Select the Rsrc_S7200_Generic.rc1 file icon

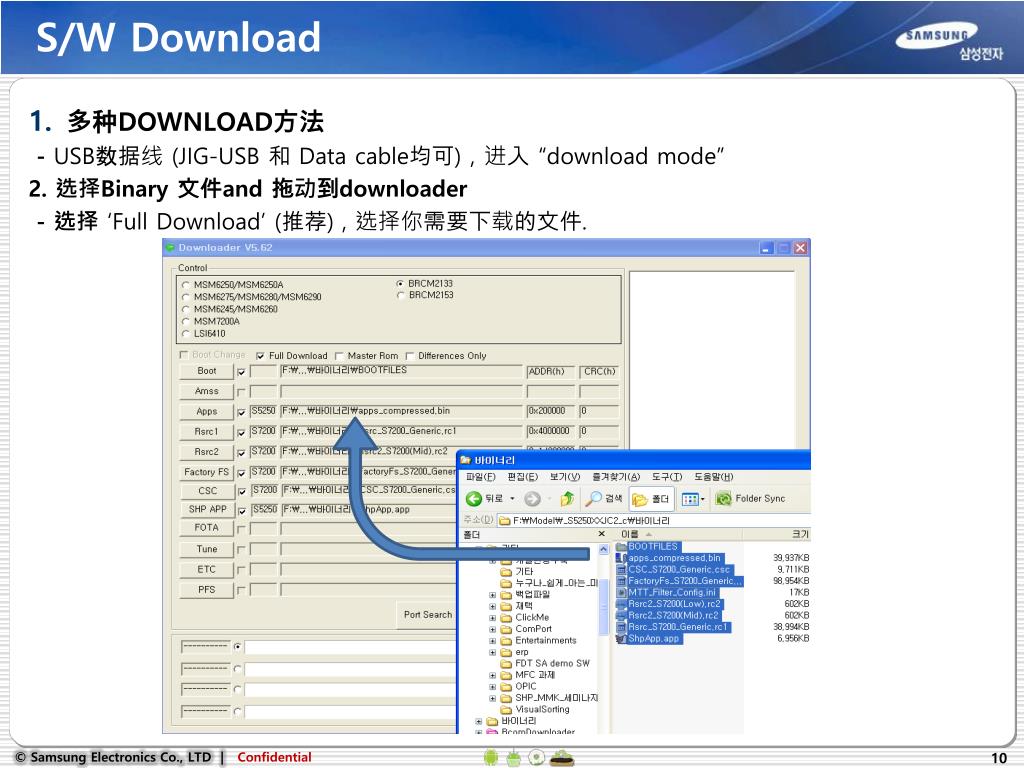tap(621, 627)
